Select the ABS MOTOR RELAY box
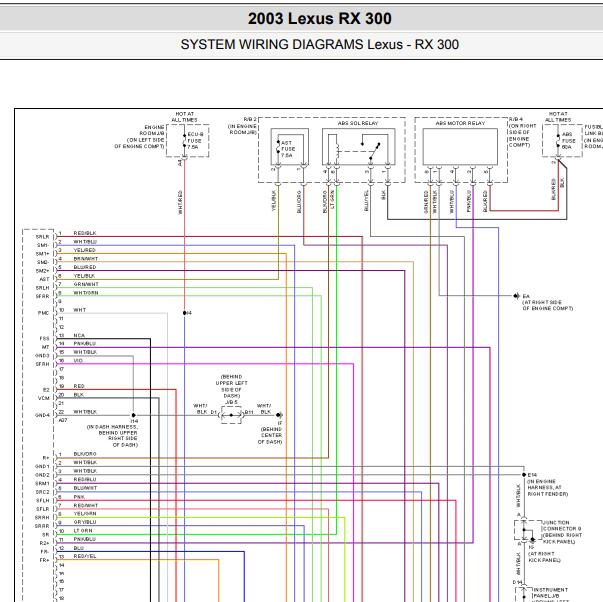 [460, 147]
